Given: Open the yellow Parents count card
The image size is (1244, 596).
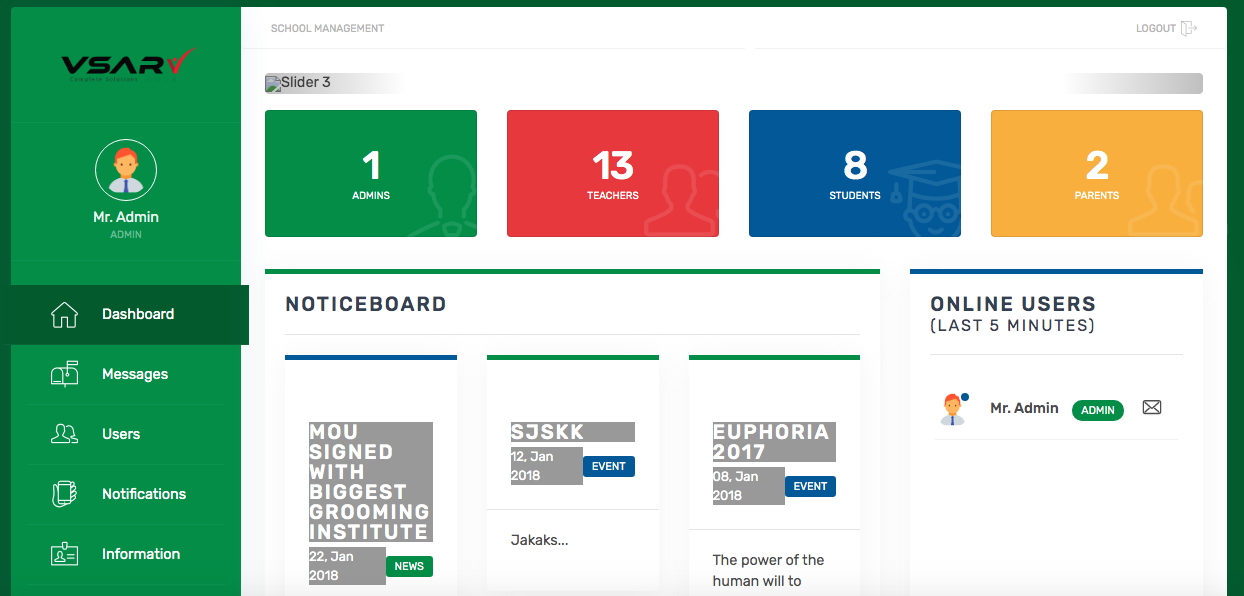Looking at the screenshot, I should [x=1097, y=174].
